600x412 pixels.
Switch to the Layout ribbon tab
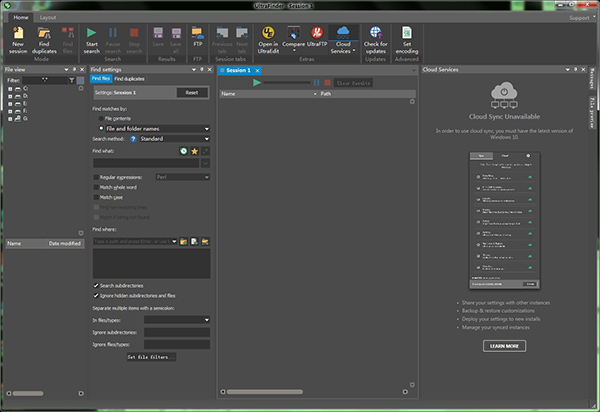tap(48, 17)
